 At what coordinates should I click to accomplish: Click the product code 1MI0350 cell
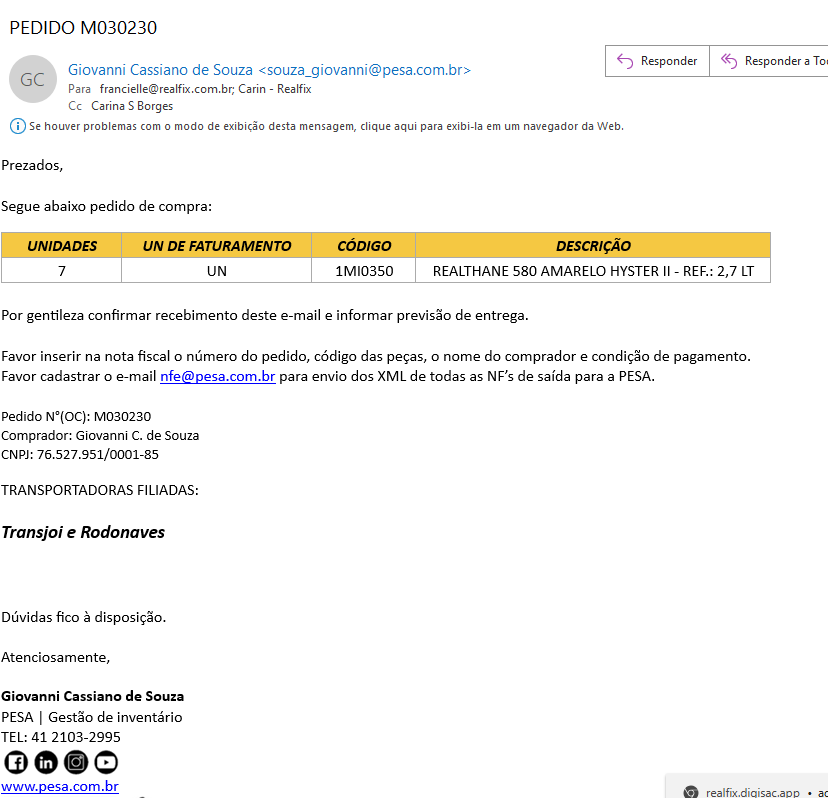click(x=364, y=271)
